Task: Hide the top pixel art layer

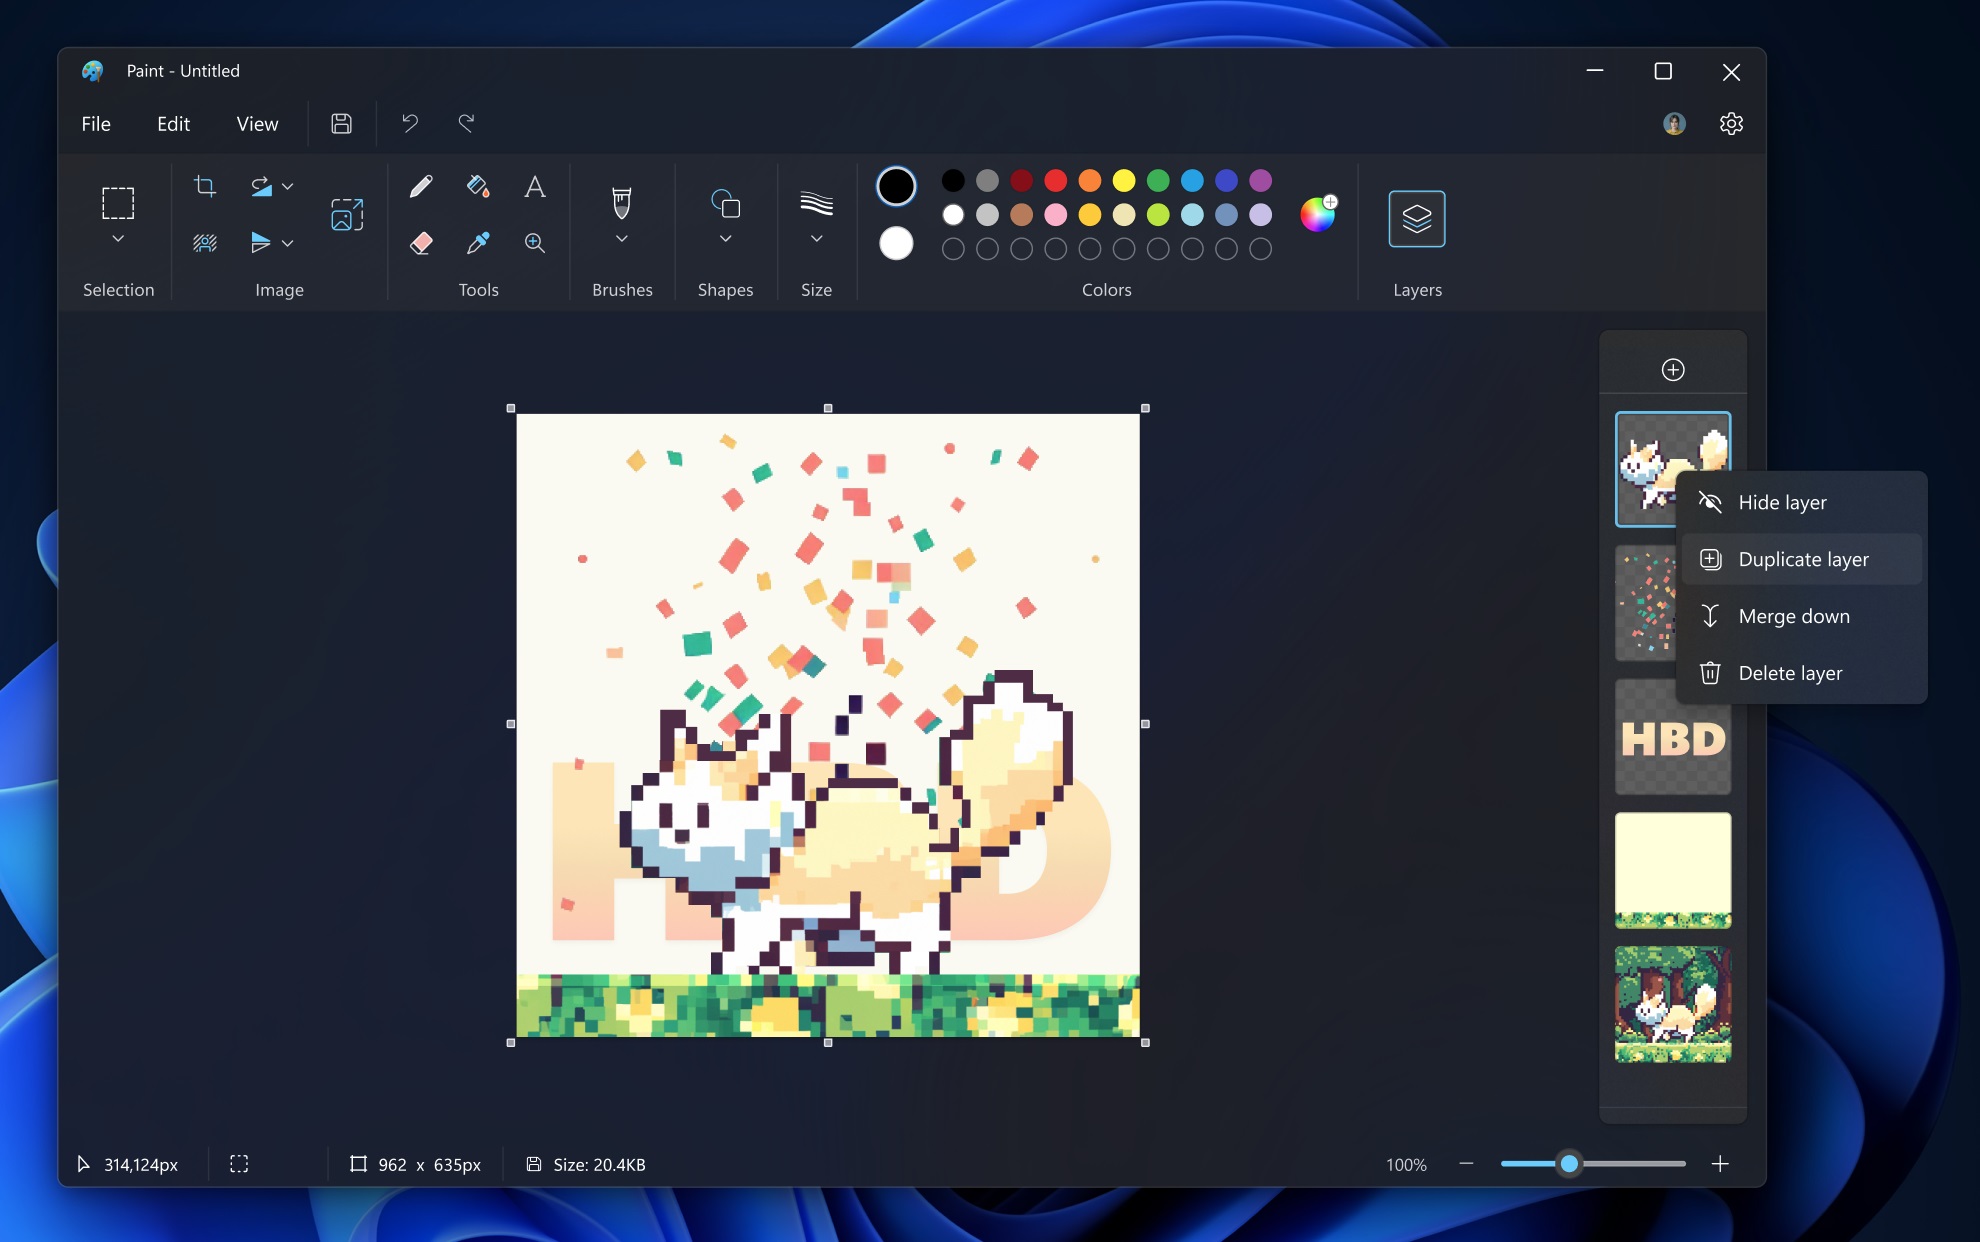Action: point(1781,501)
